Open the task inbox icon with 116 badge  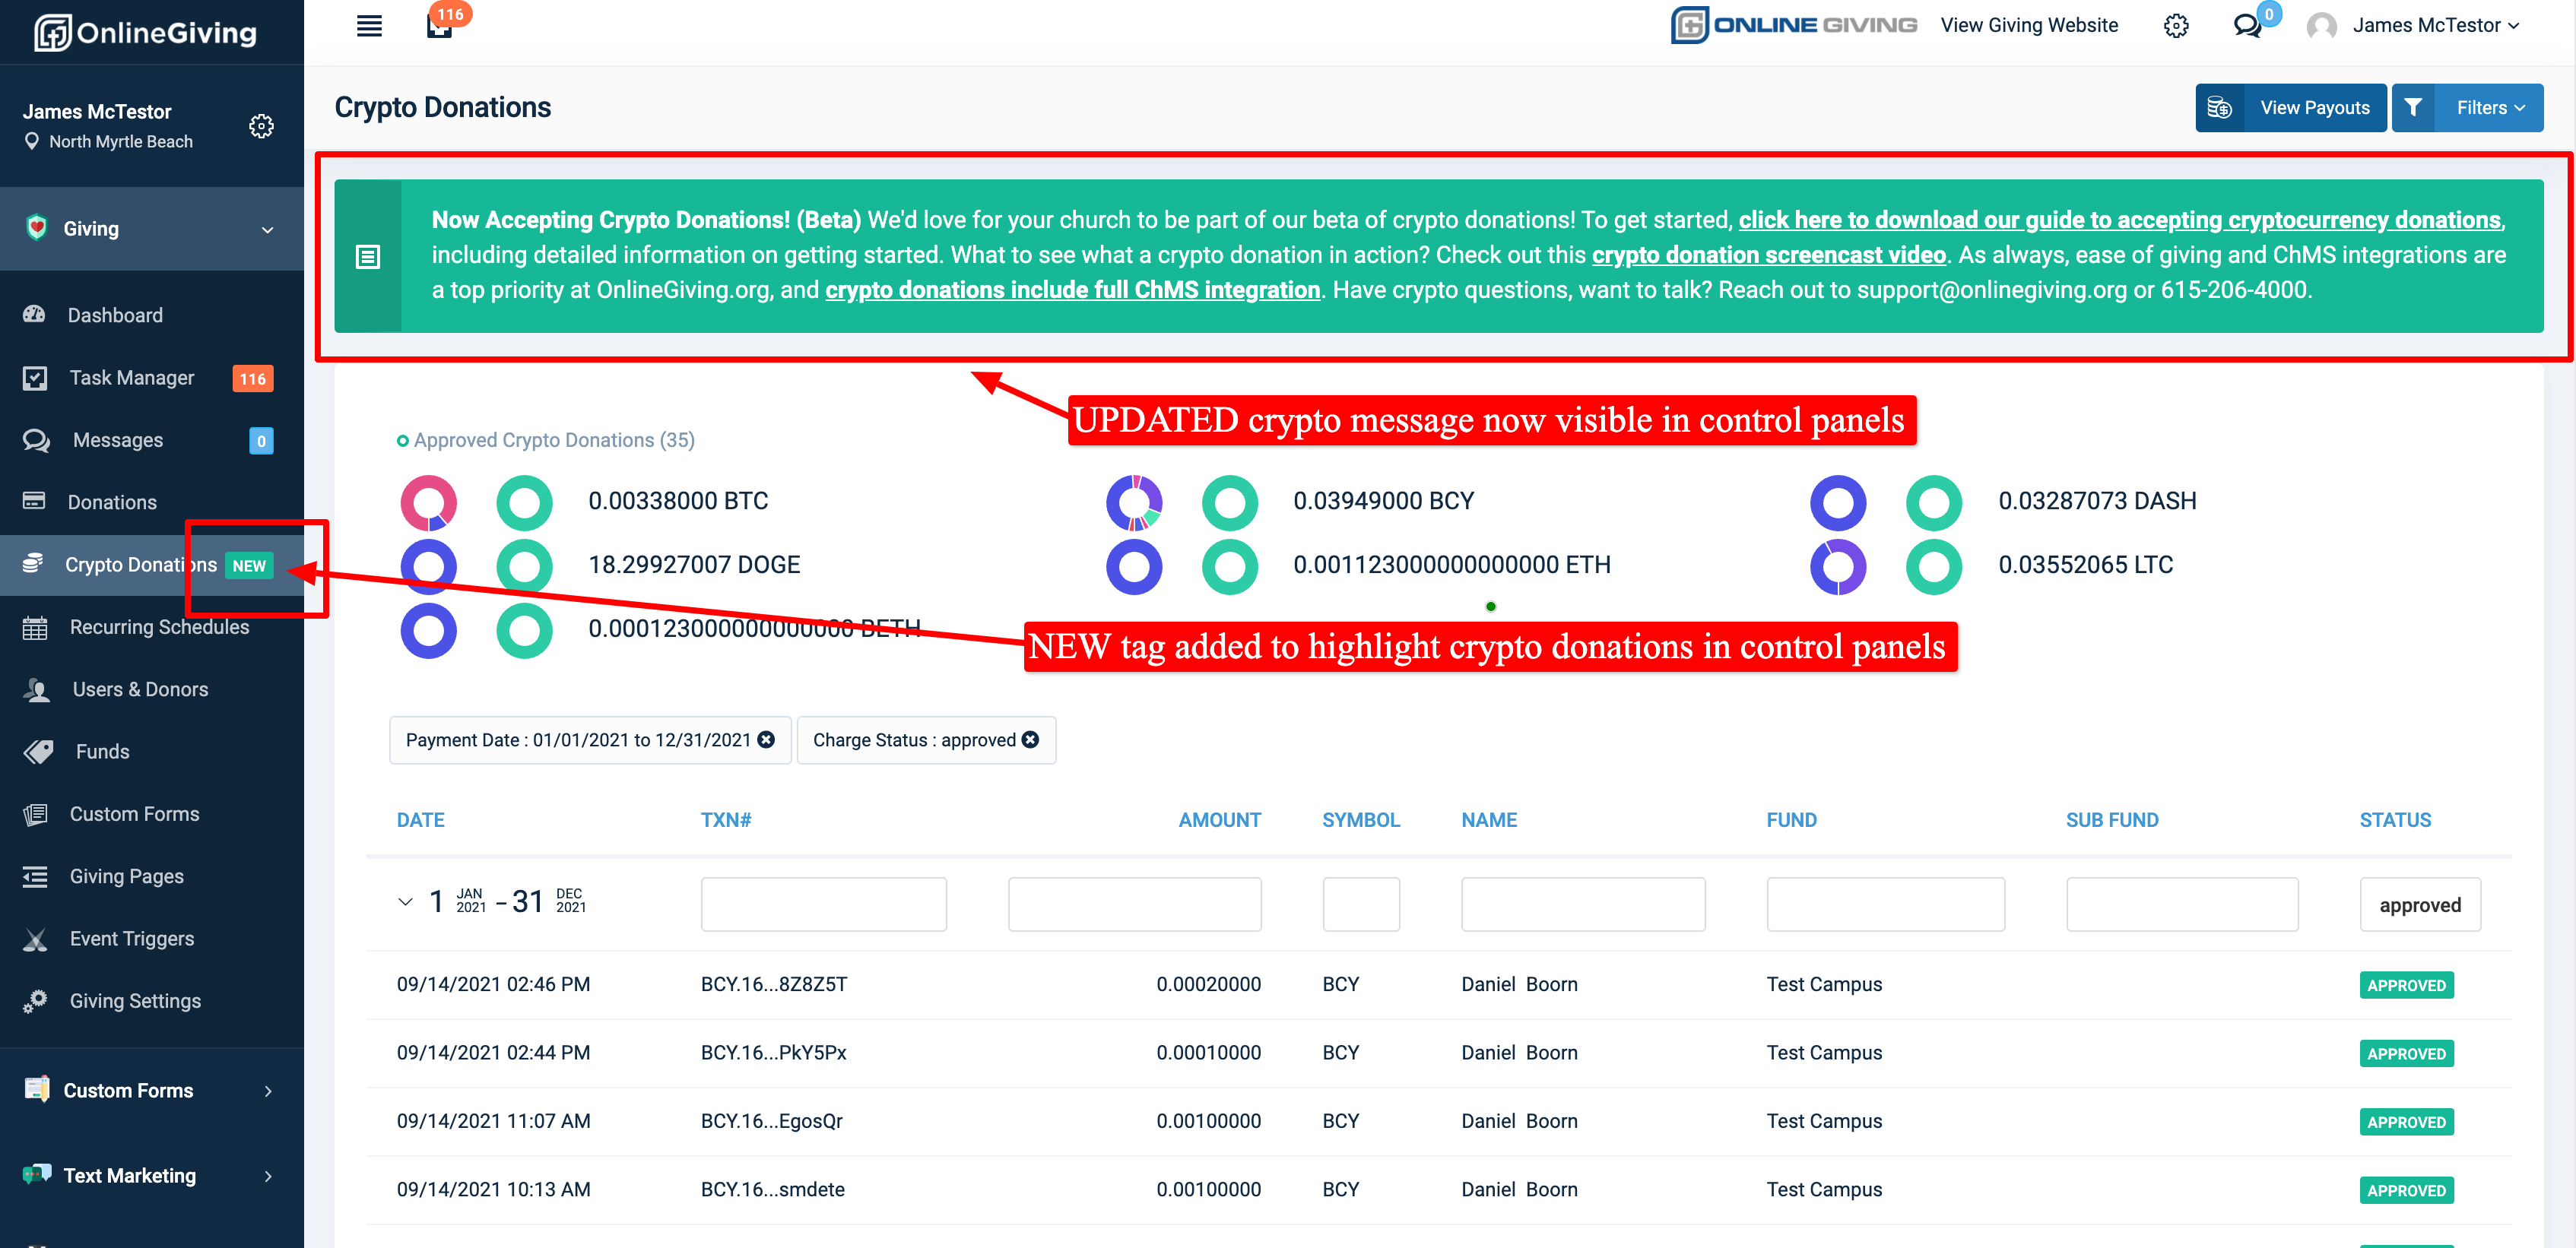[440, 26]
